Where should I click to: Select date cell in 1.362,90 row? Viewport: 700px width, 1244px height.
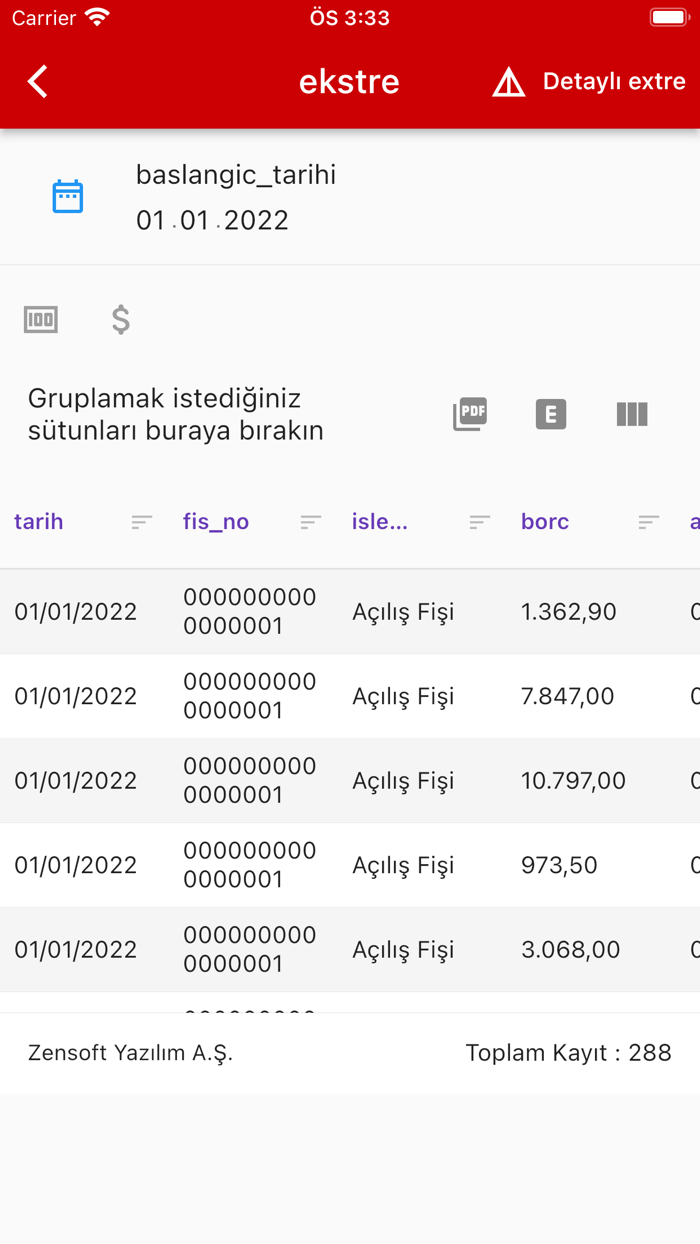pyautogui.click(x=76, y=612)
